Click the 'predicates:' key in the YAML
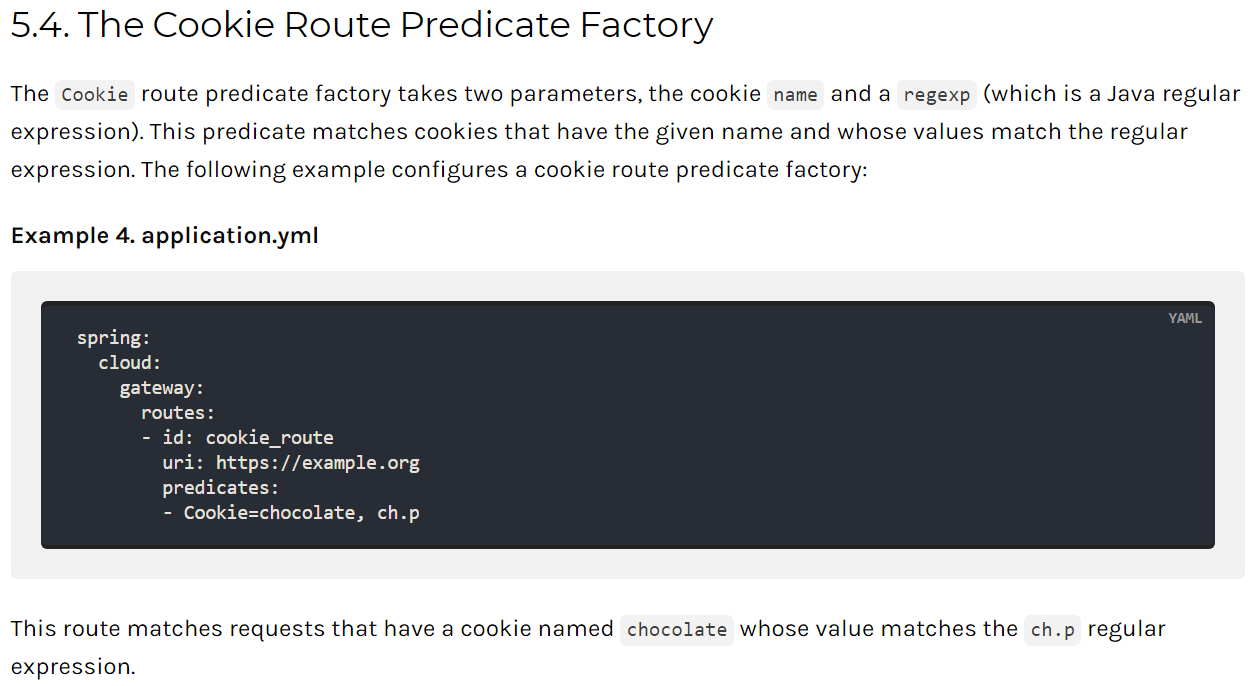This screenshot has width=1249, height=686. coord(220,488)
